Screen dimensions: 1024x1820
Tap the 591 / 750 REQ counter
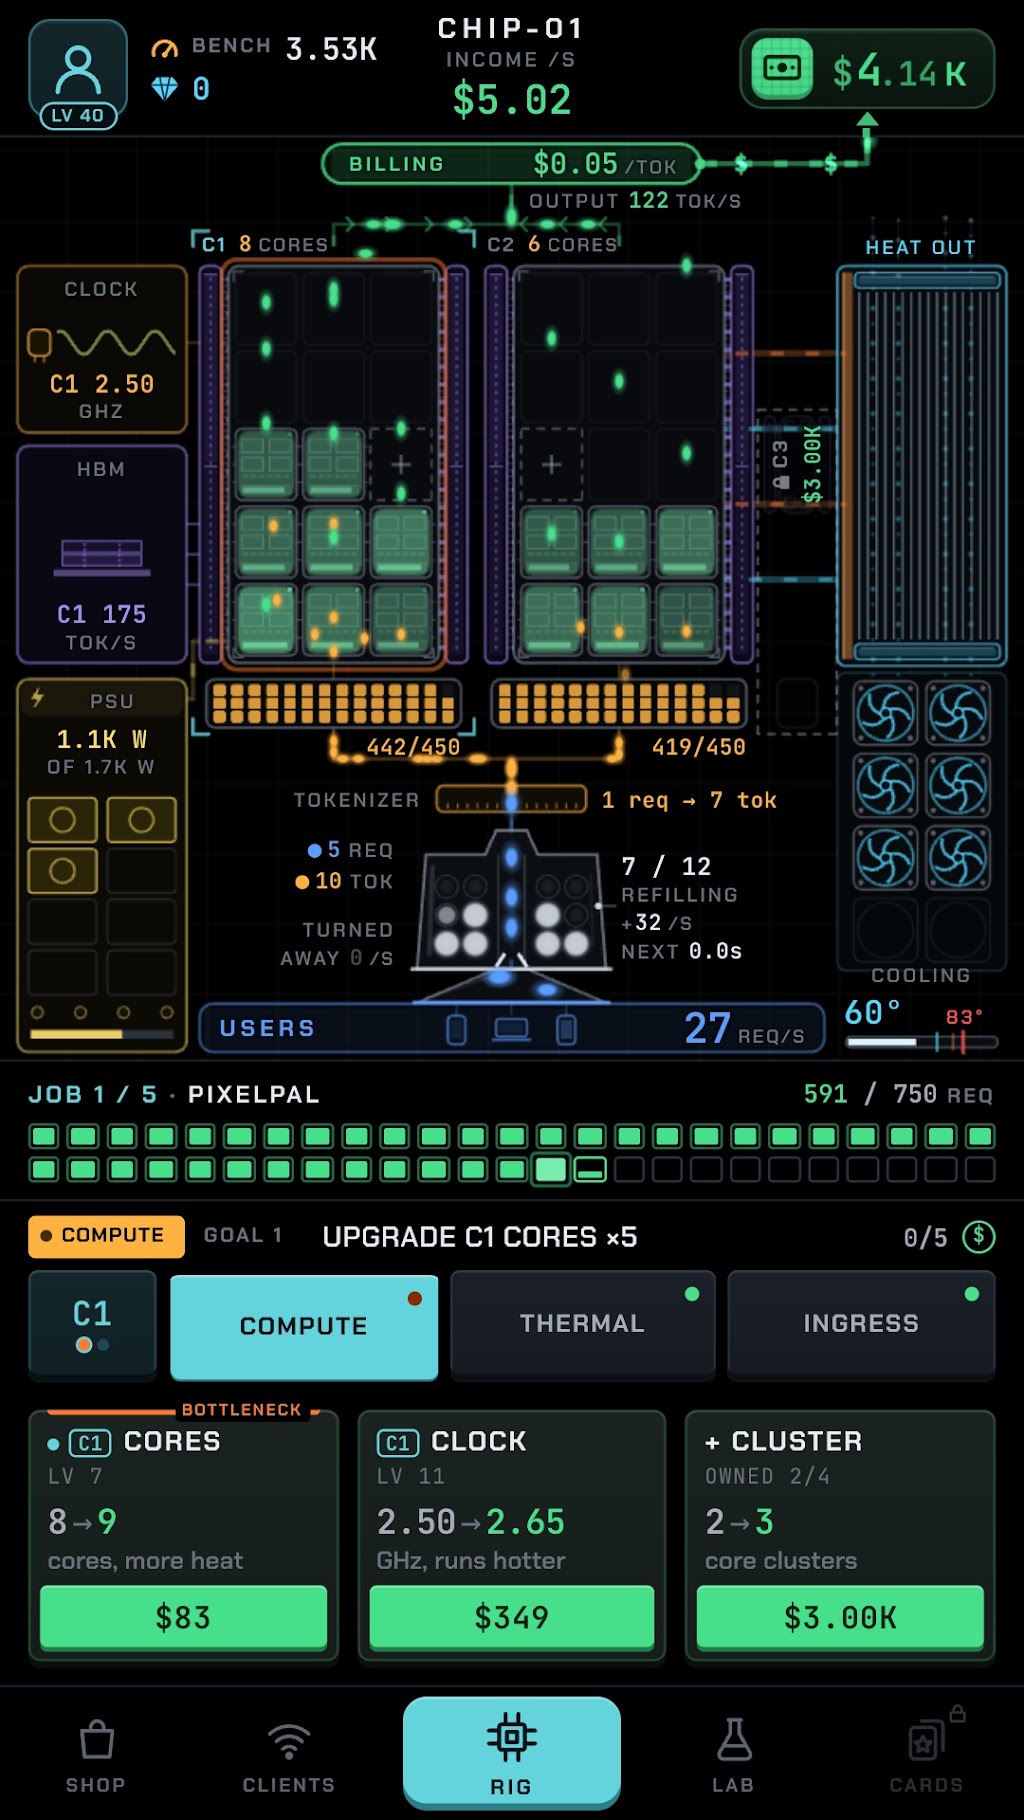pos(898,1094)
